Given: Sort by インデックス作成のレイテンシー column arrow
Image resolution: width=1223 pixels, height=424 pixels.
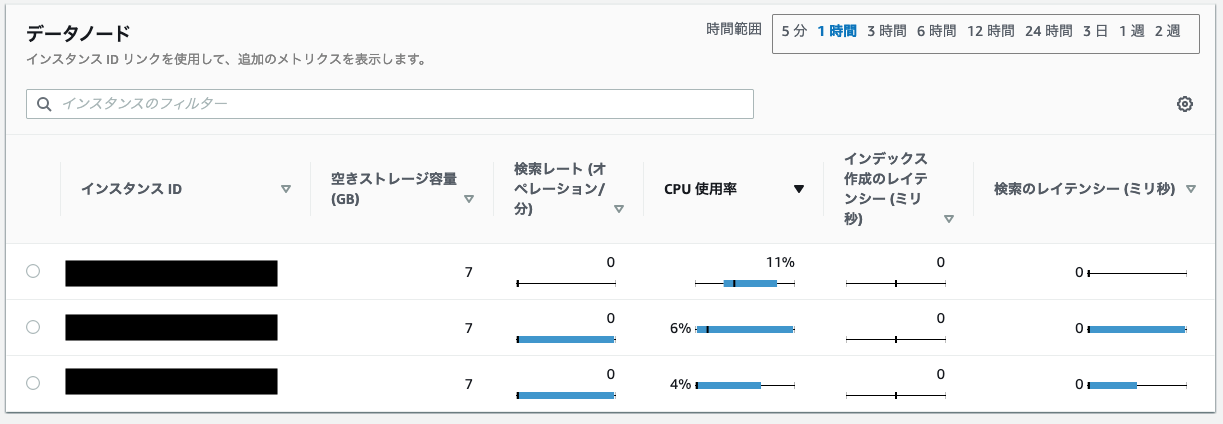Looking at the screenshot, I should [949, 219].
